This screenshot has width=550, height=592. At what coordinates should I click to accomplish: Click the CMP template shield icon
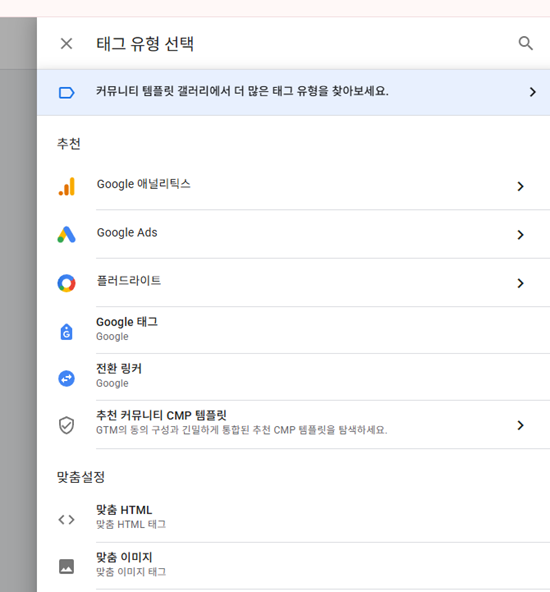coord(66,425)
